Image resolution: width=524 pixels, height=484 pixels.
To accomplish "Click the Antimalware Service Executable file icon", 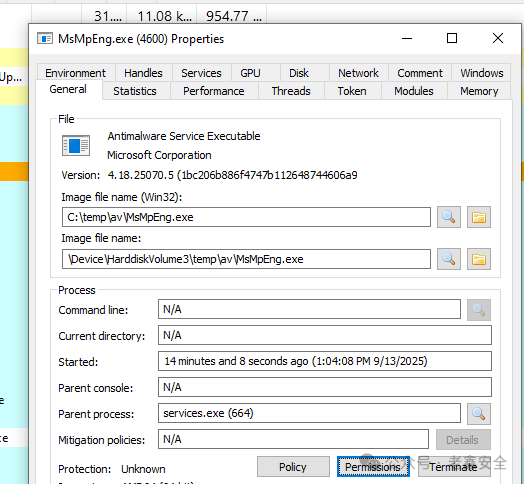I will click(x=76, y=145).
